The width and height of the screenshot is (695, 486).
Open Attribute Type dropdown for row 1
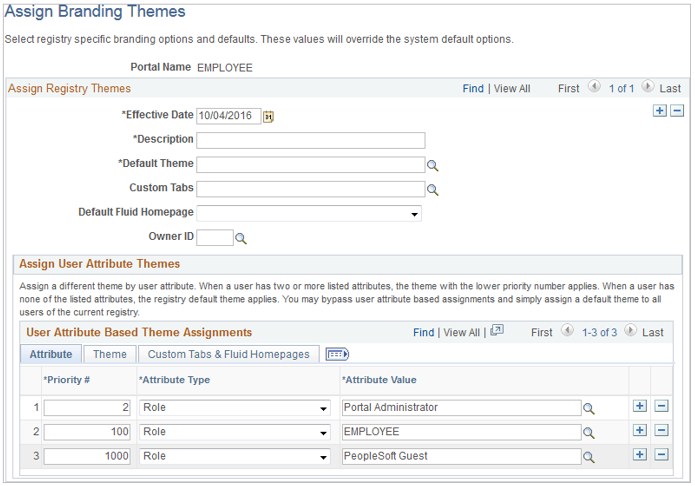pyautogui.click(x=323, y=408)
